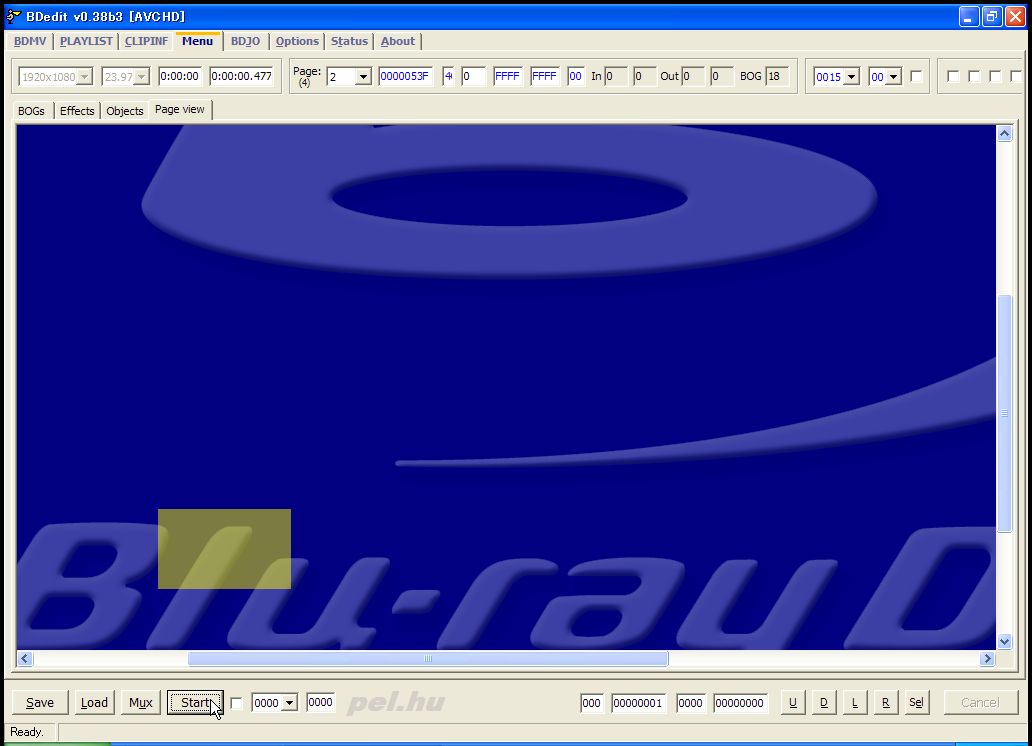Open the 00 dropdown next to 0015
Viewport: 1032px width, 746px height.
click(893, 77)
